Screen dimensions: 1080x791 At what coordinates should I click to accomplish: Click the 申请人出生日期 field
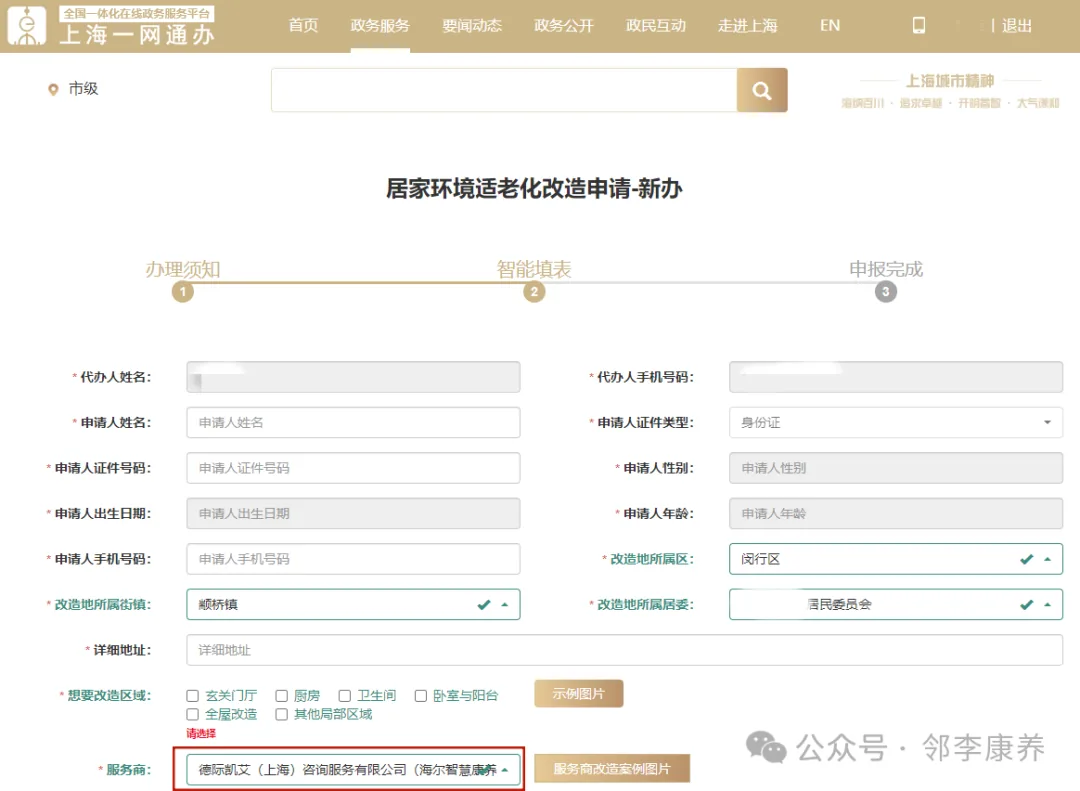point(353,513)
